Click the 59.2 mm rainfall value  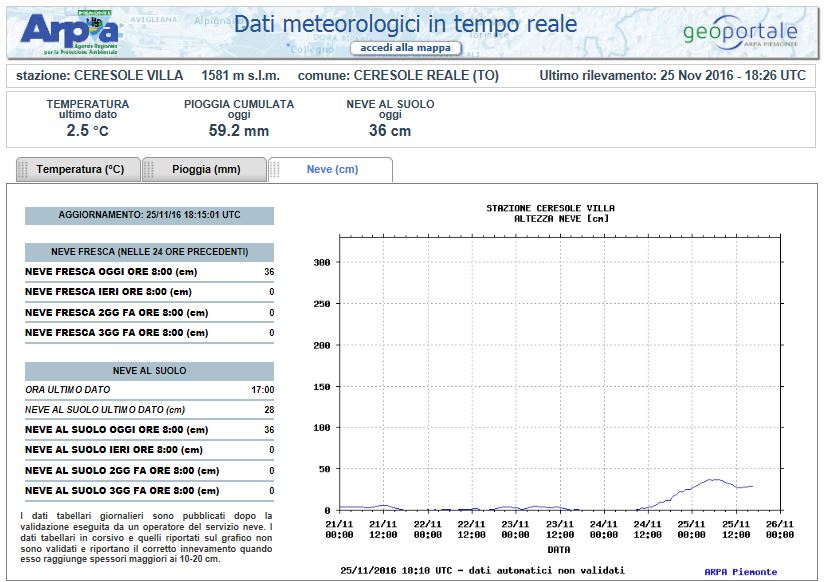coord(239,130)
